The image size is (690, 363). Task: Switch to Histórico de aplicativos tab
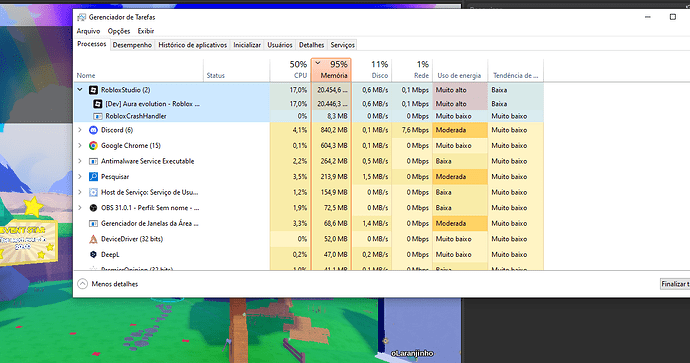point(193,45)
